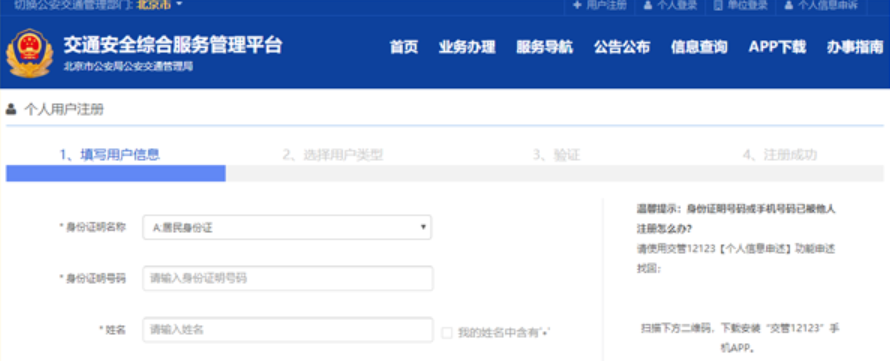The height and width of the screenshot is (361, 890).
Task: Click the building icon beside 单位登录
Action: coord(719,5)
